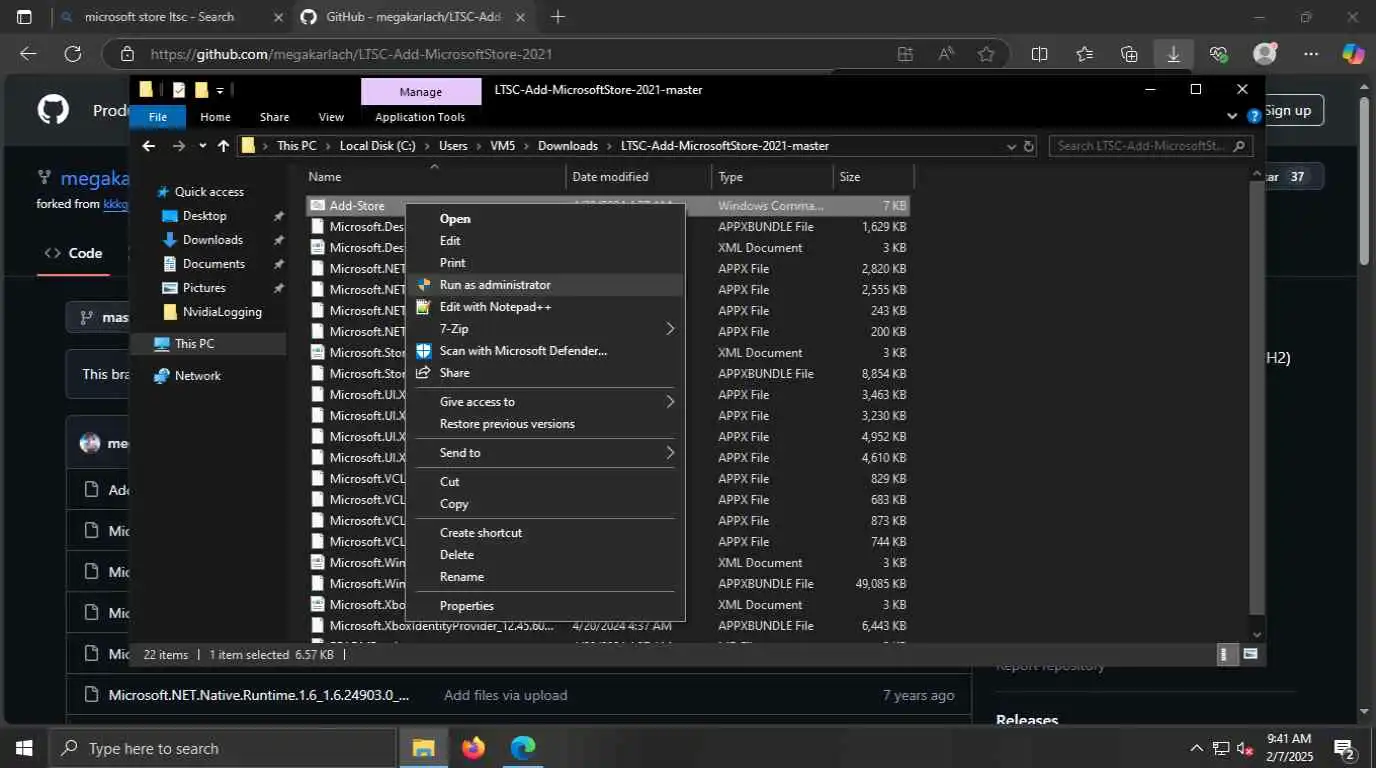
Task: Open a new browser tab
Action: (x=558, y=17)
